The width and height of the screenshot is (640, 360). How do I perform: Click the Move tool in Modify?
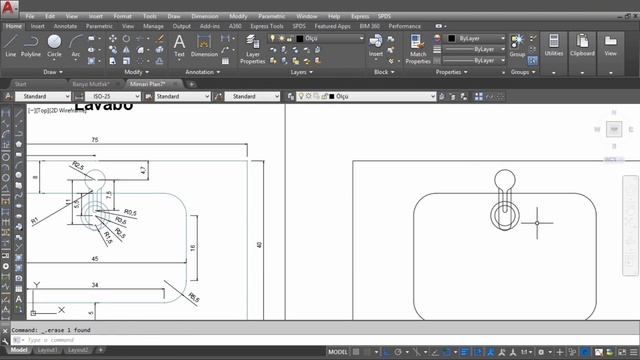pos(113,38)
